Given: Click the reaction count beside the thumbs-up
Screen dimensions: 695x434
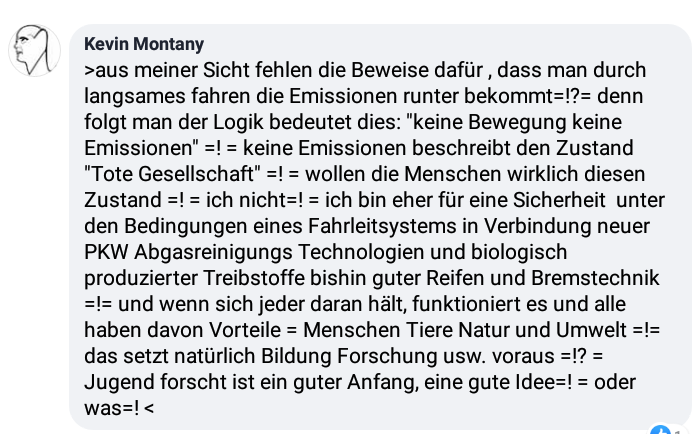Looking at the screenshot, I should click(678, 432).
